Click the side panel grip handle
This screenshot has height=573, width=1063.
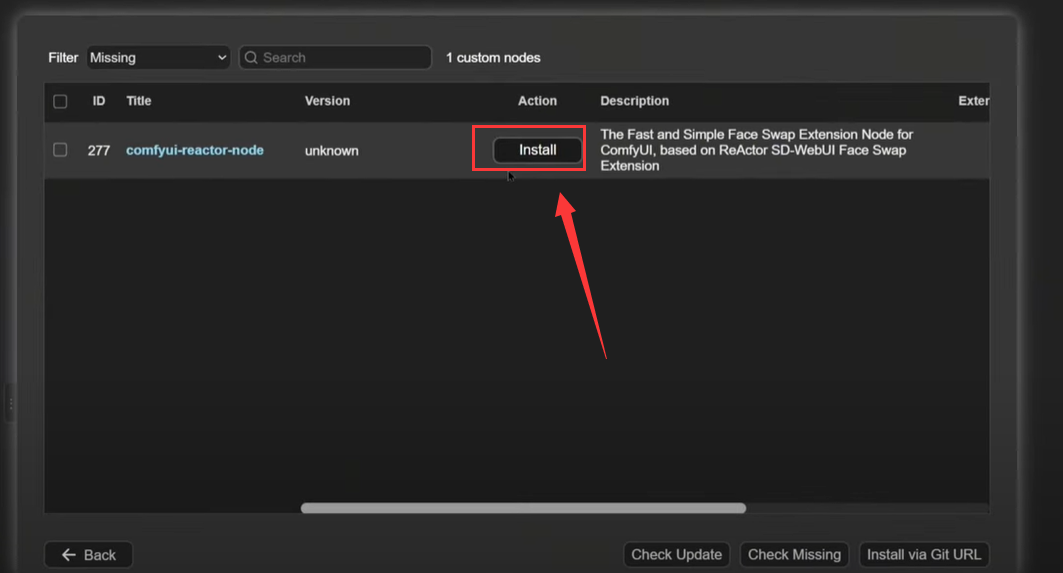[x=10, y=403]
